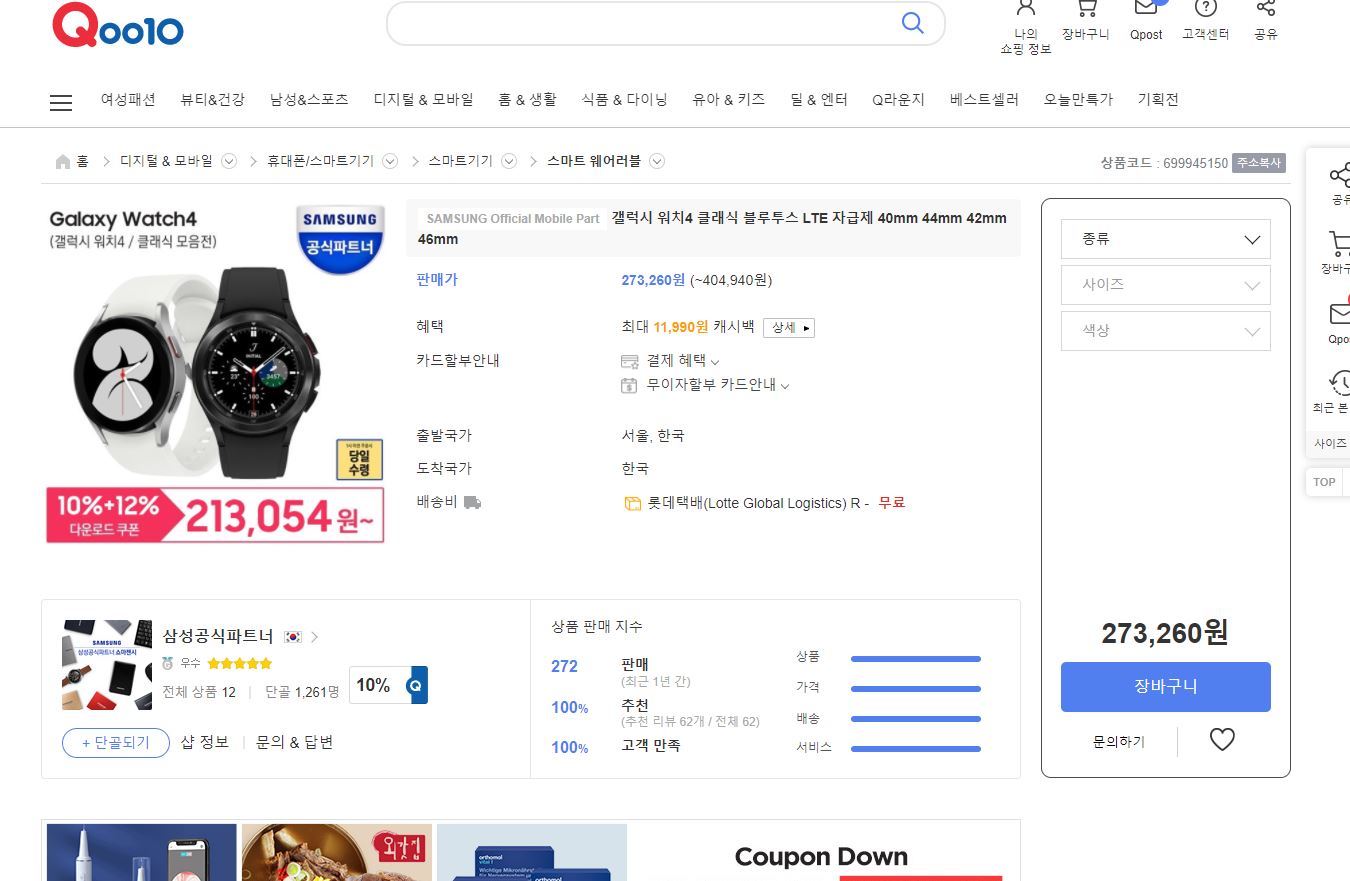Expand 무이자할부 카드안내 details

click(718, 385)
